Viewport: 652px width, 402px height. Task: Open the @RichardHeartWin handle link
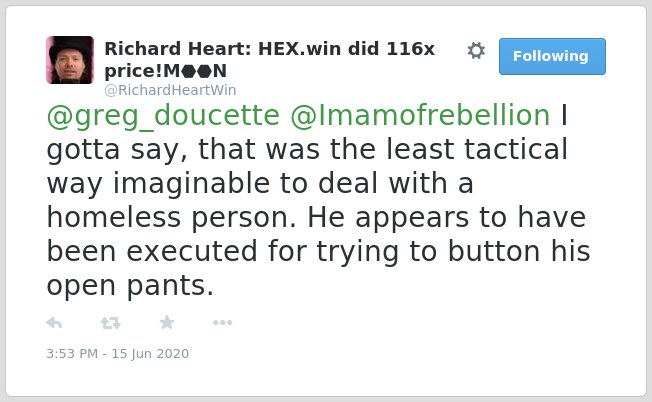click(170, 90)
